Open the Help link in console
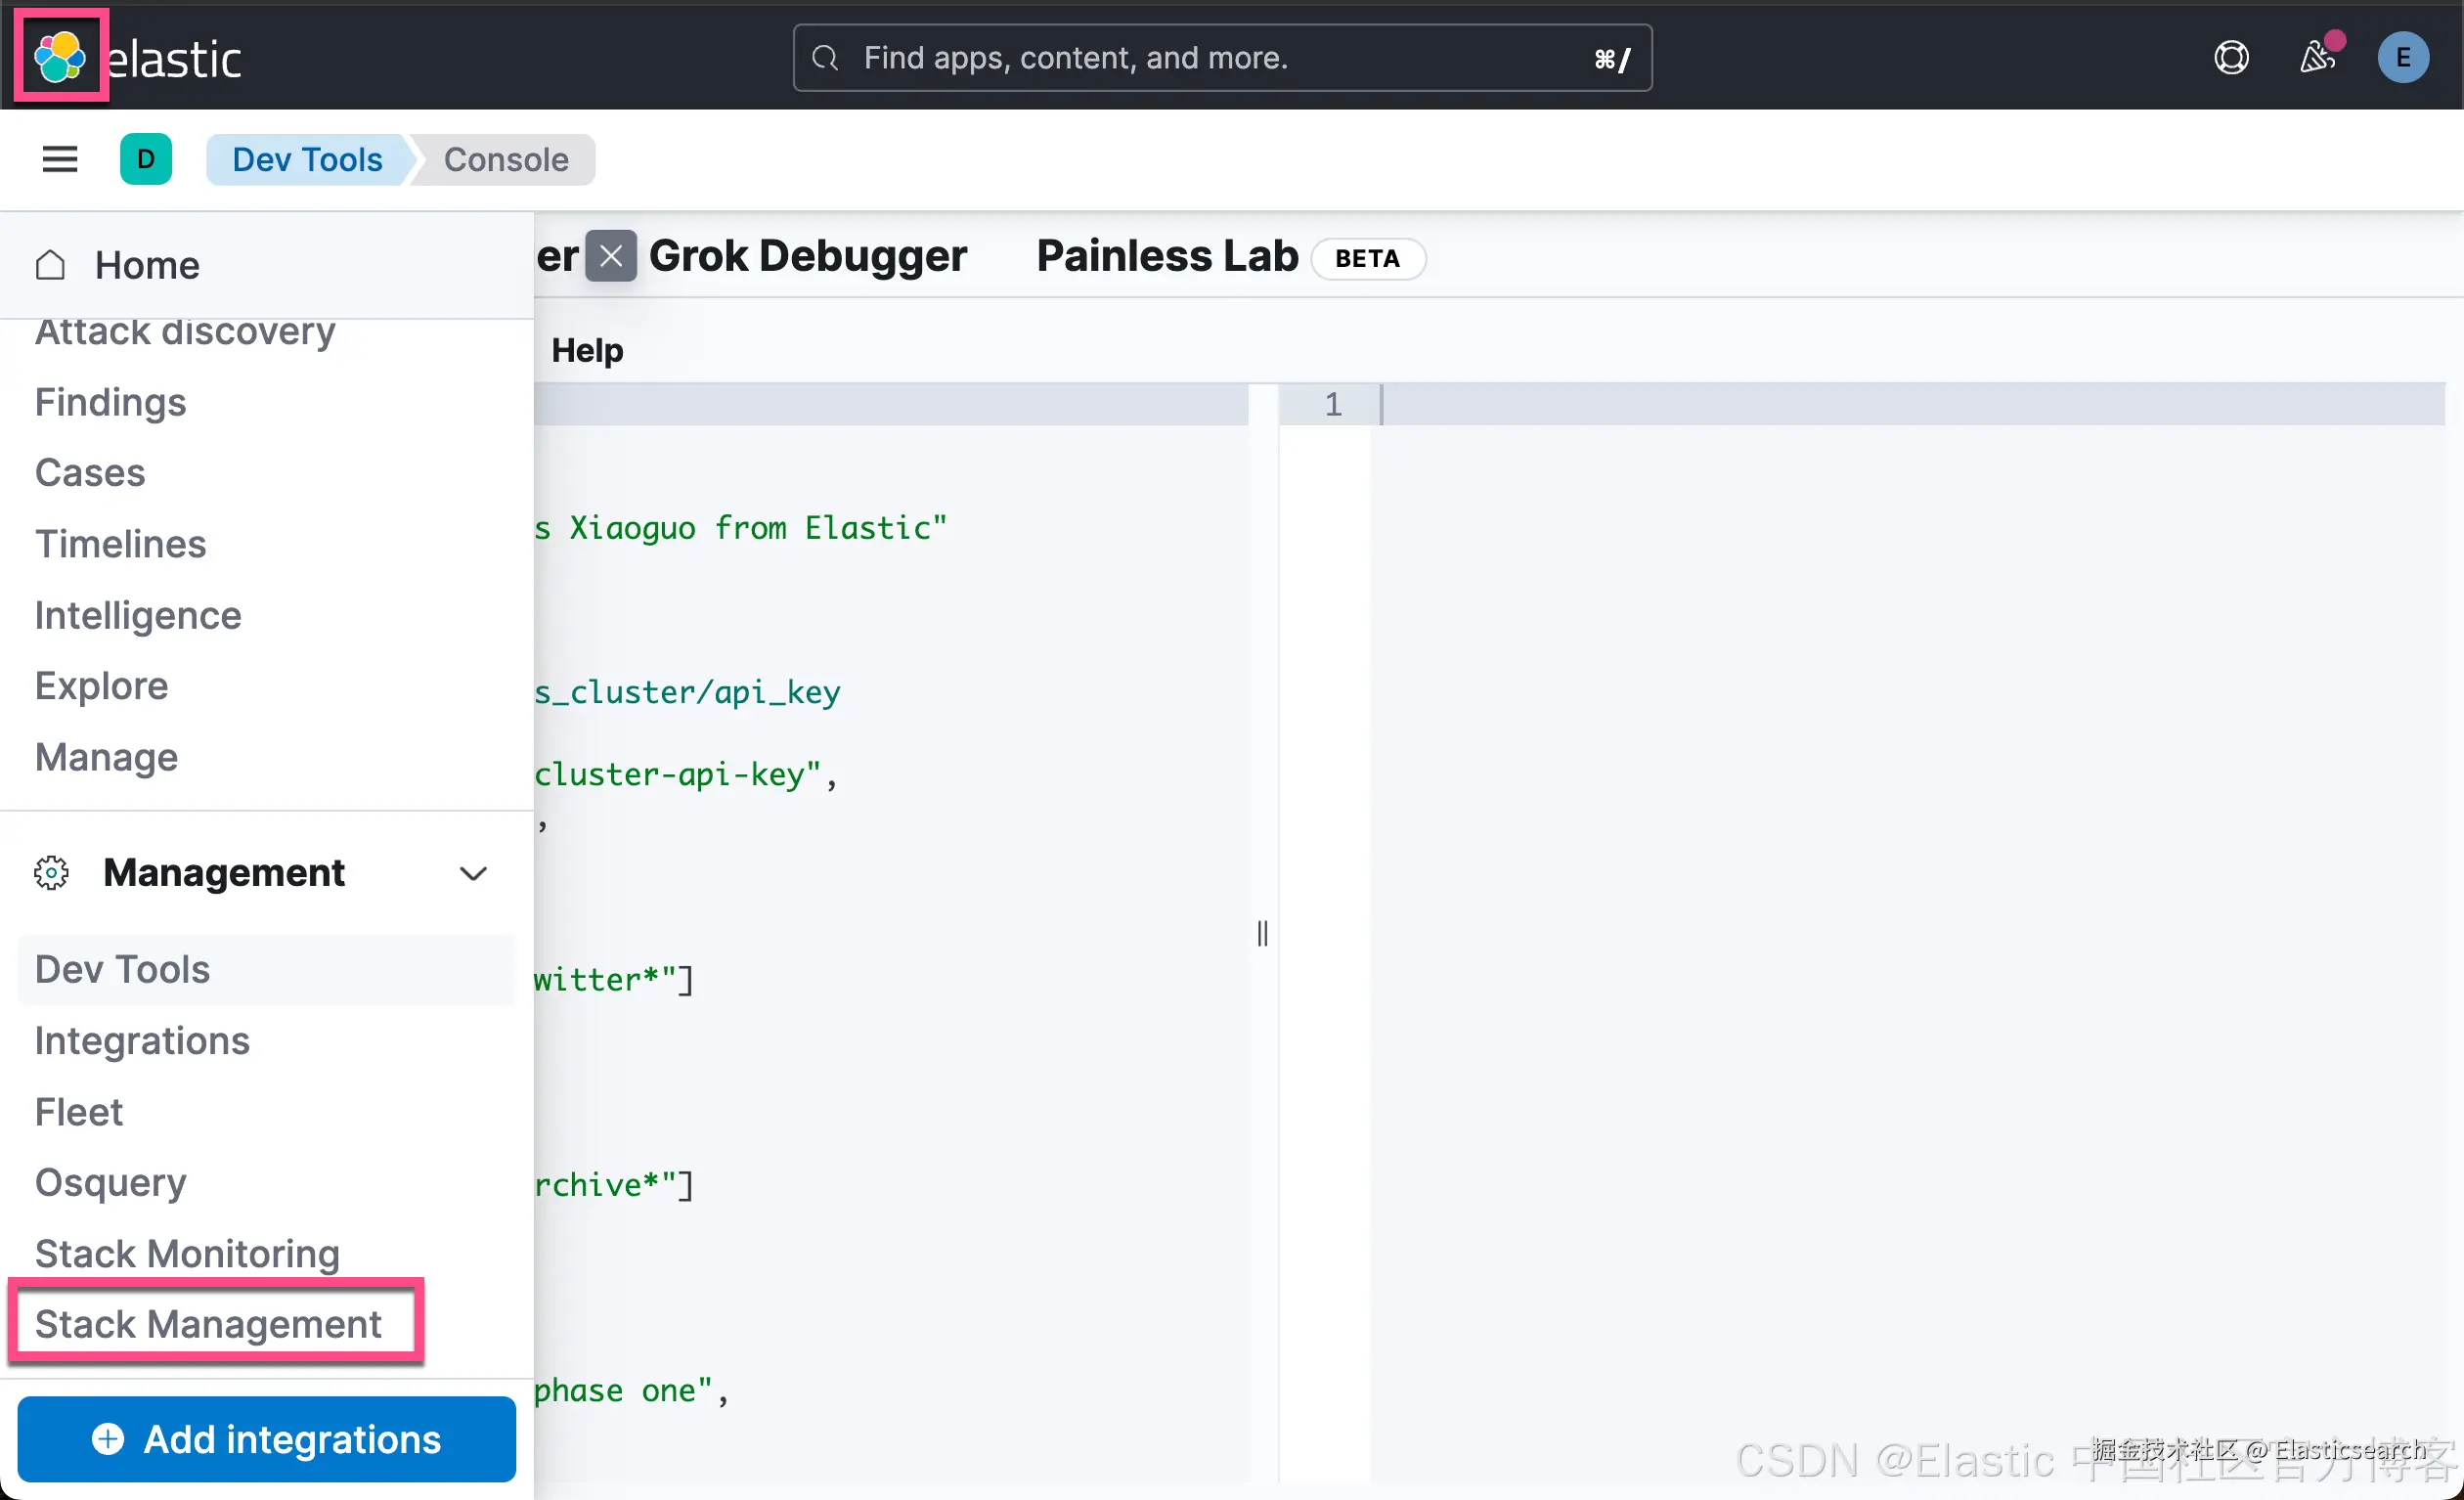2464x1500 pixels. (587, 350)
